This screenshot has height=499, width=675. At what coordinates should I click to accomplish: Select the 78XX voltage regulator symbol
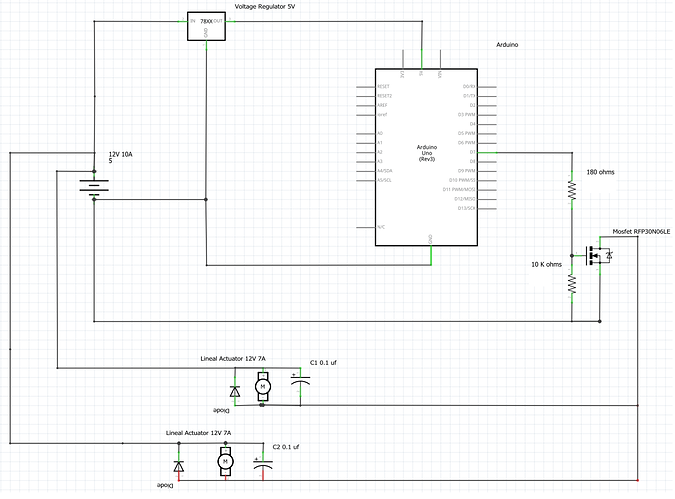(x=206, y=26)
